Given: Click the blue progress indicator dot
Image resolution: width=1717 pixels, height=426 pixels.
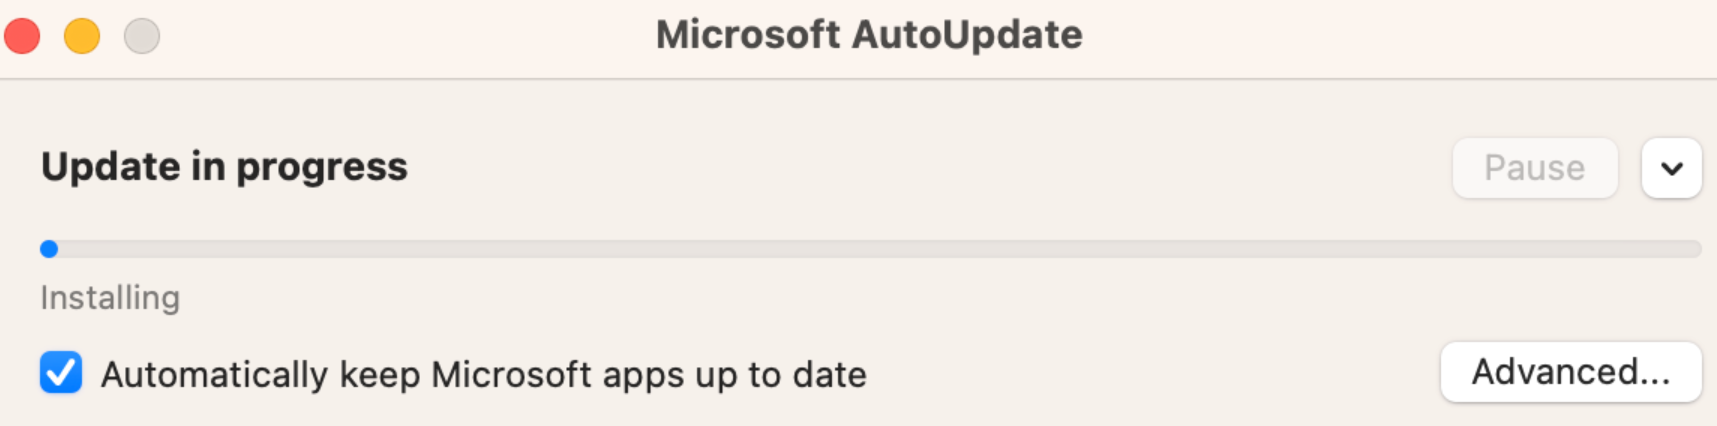Looking at the screenshot, I should point(49,249).
